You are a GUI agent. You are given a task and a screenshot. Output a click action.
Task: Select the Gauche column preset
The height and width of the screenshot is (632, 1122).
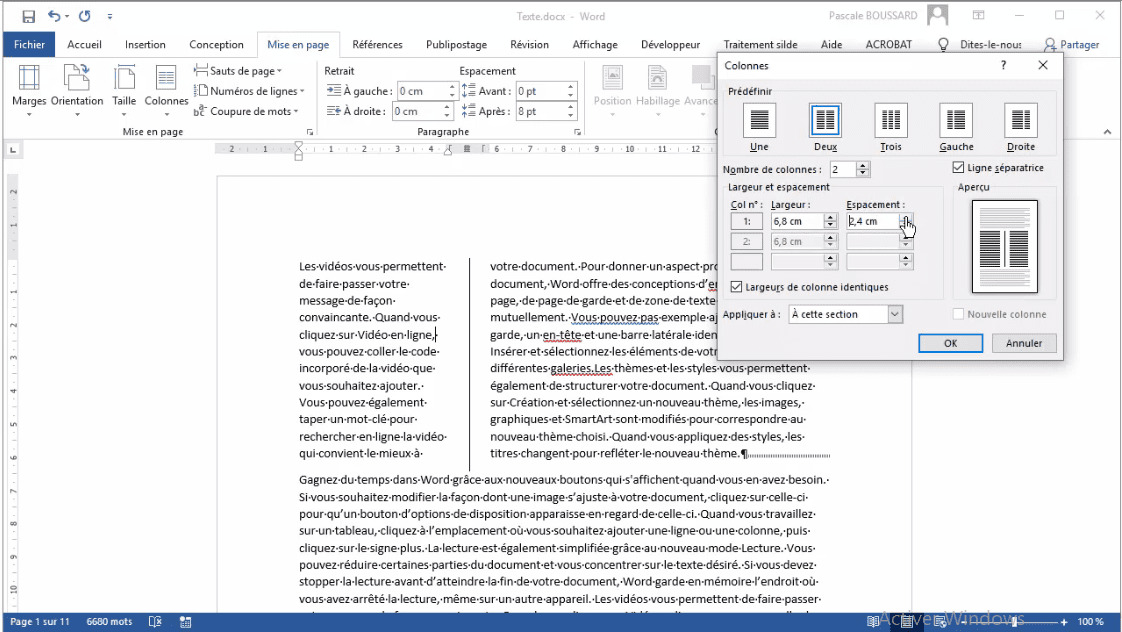click(x=956, y=127)
